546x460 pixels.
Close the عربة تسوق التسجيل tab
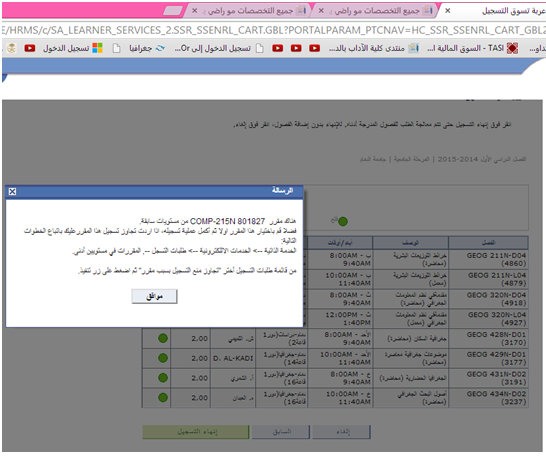448,11
